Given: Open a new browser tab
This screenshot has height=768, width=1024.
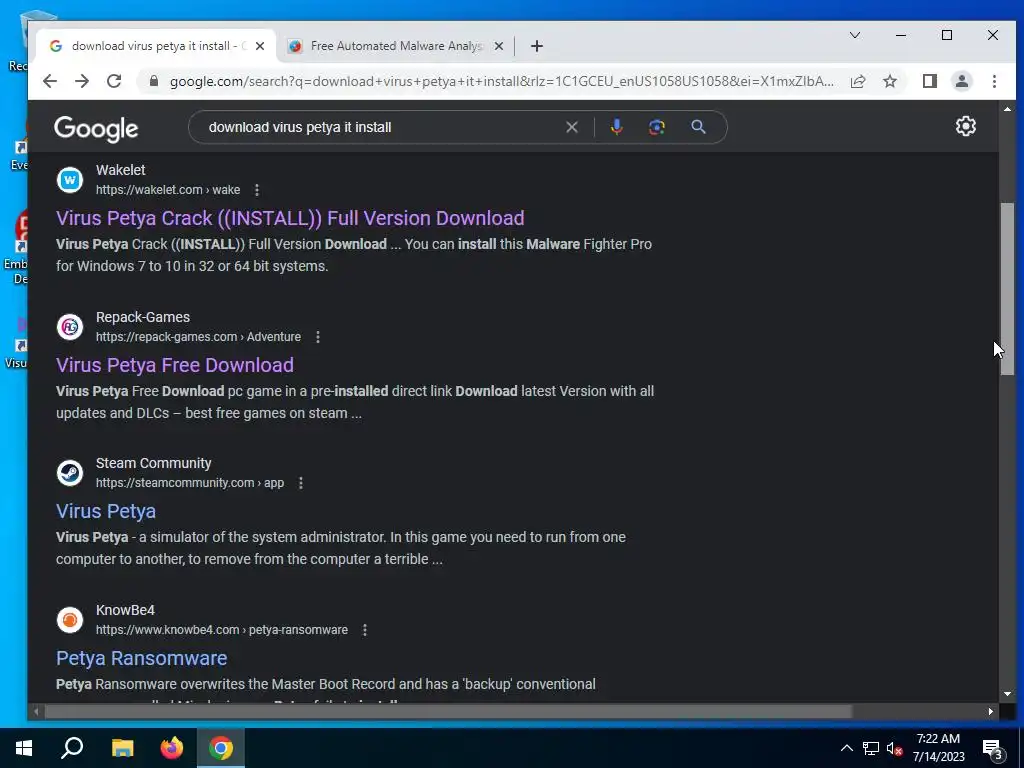Looking at the screenshot, I should coord(537,46).
